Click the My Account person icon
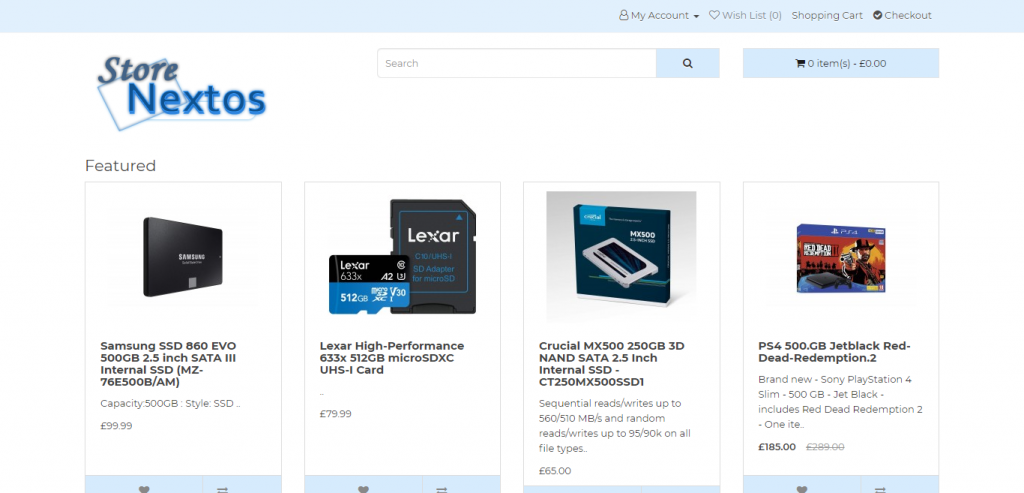This screenshot has width=1024, height=493. point(624,15)
